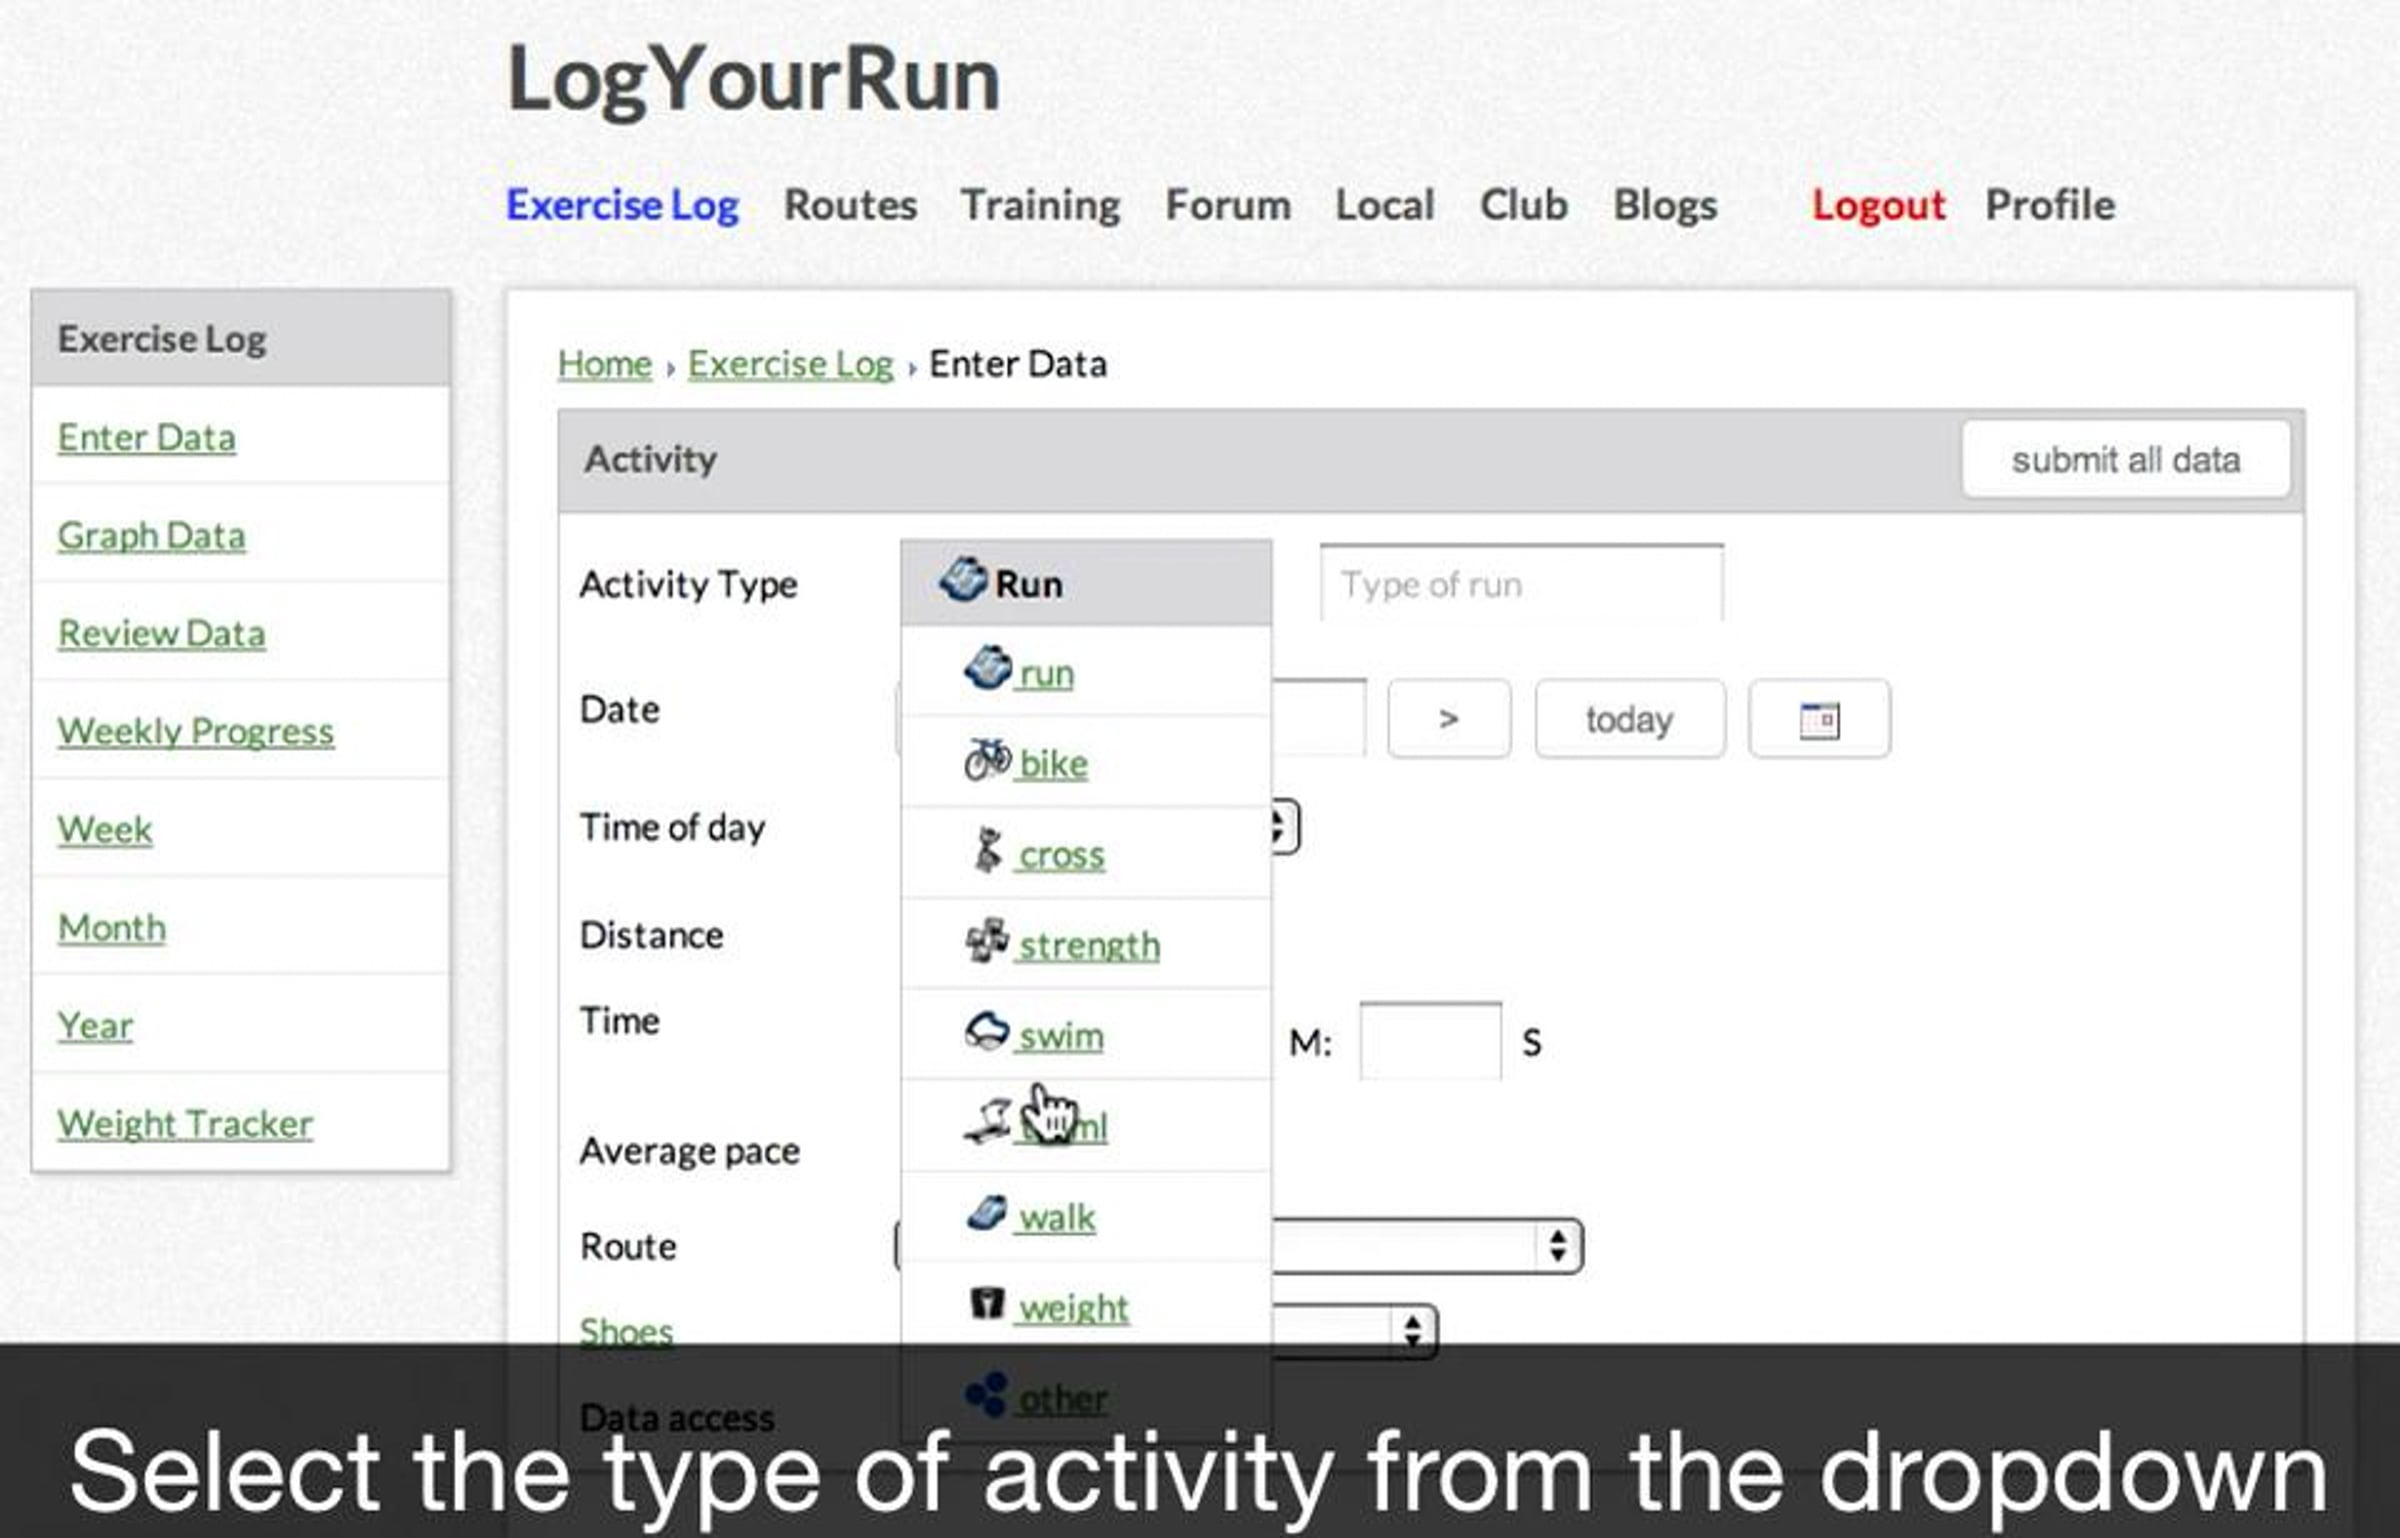Screen dimensions: 2400x1538
Task: Click the other activity dots icon
Action: [x=987, y=1395]
